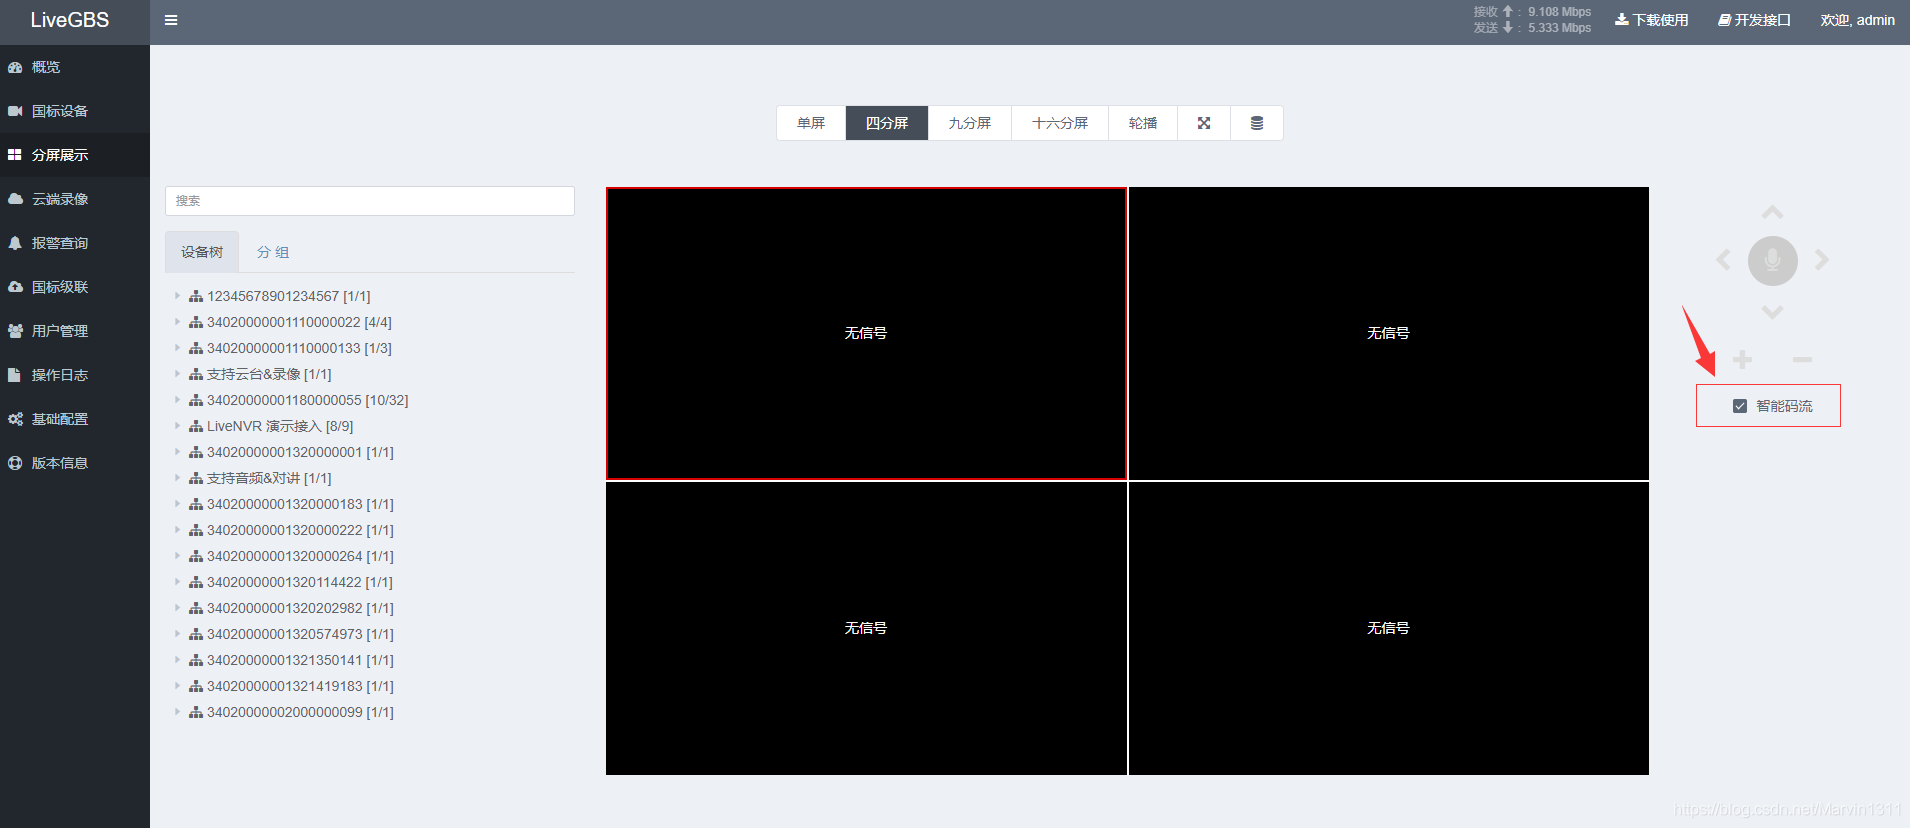Click the fullscreen expand icon in the screen toolbar
The height and width of the screenshot is (828, 1910).
pyautogui.click(x=1204, y=123)
